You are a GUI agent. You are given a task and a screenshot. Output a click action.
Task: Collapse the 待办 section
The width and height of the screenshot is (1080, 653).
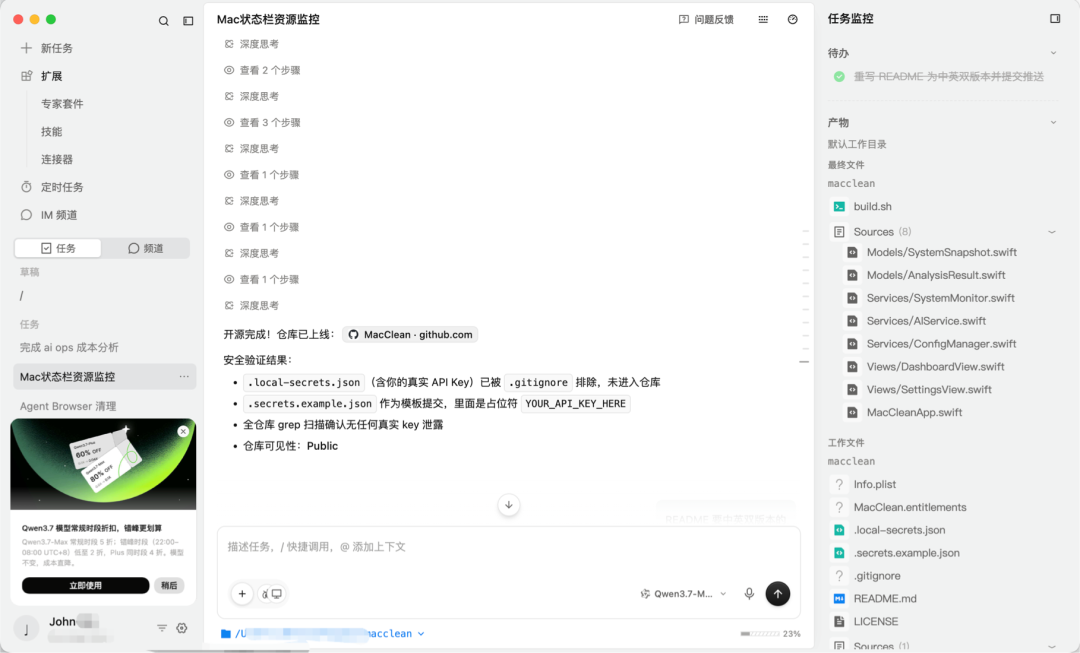pyautogui.click(x=1053, y=53)
